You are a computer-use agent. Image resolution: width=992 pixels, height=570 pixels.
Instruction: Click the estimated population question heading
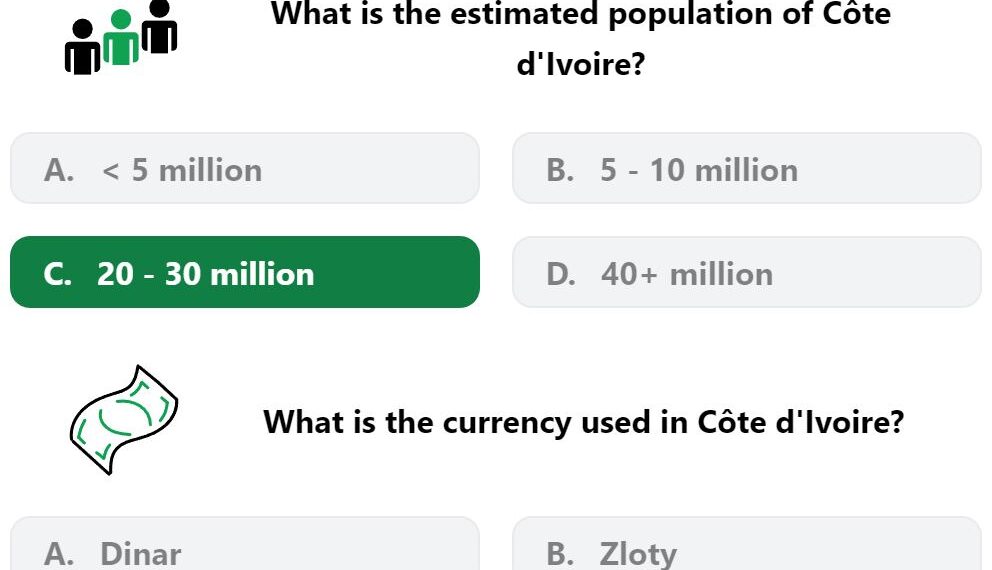(x=581, y=39)
